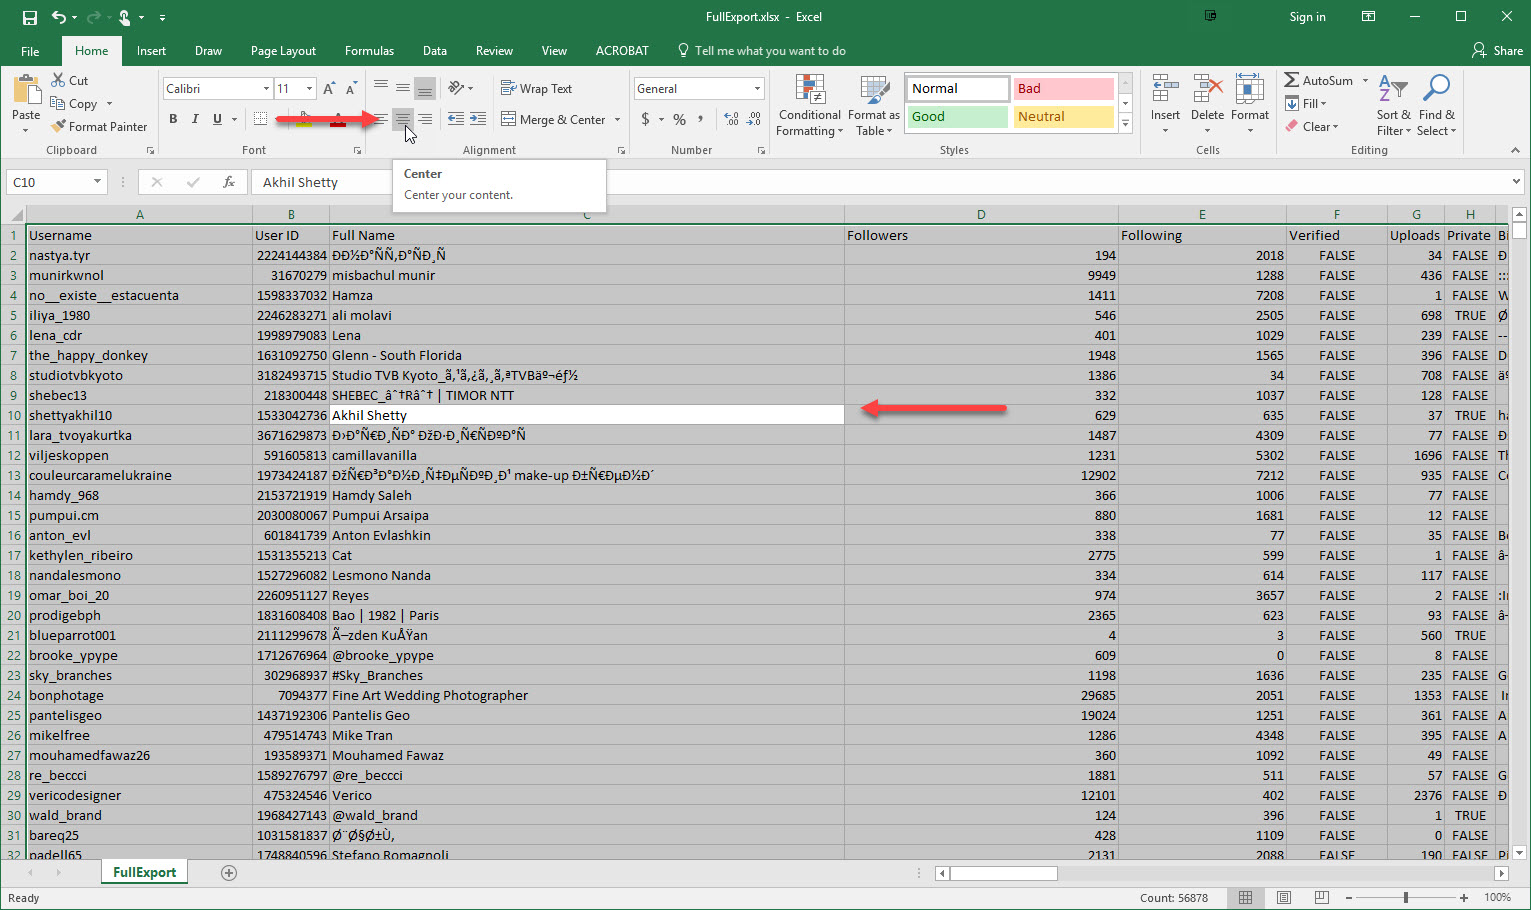Expand the Name Box dropdown
The height and width of the screenshot is (910, 1531).
pos(97,182)
